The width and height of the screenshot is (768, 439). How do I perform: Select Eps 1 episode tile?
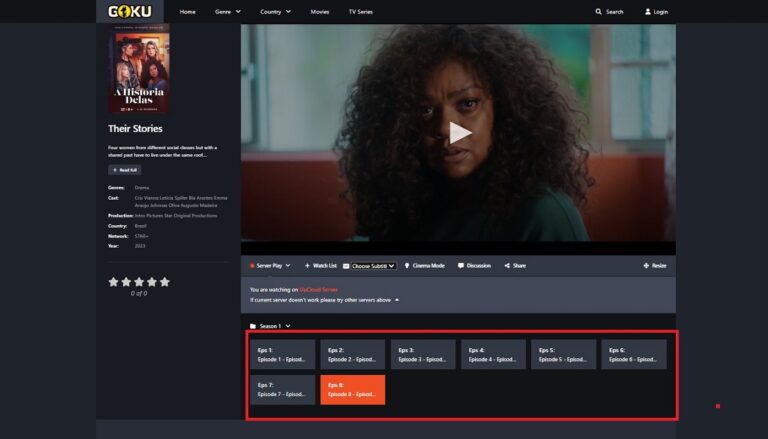pyautogui.click(x=283, y=355)
